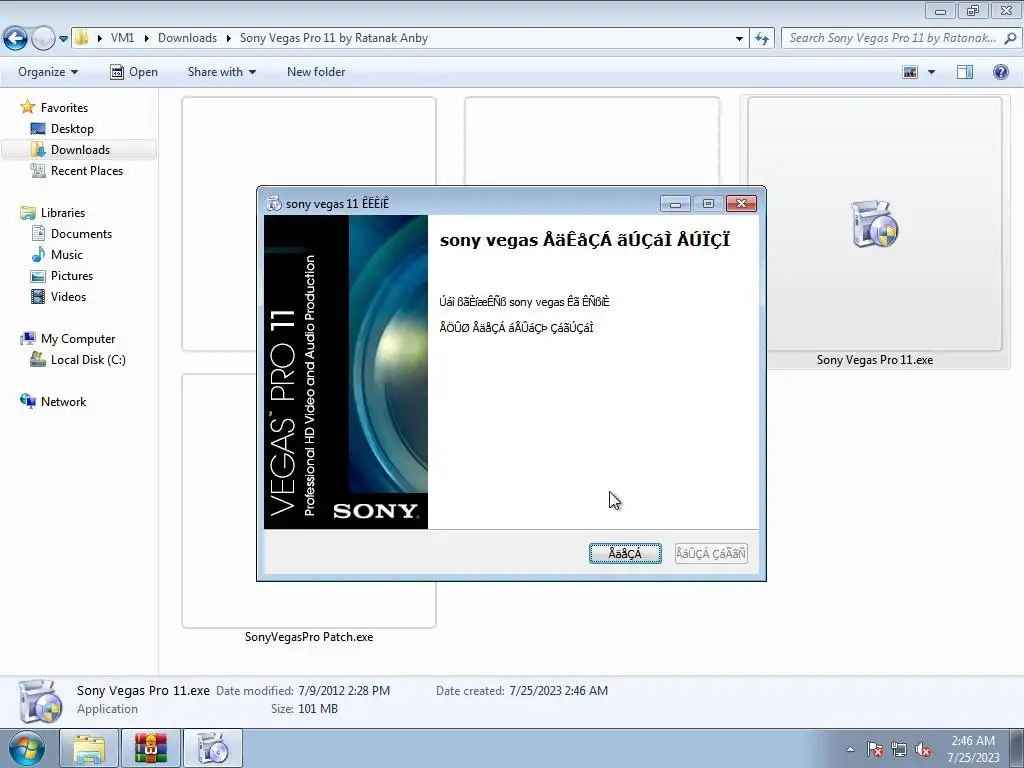Click the Windows Start button

27,749
